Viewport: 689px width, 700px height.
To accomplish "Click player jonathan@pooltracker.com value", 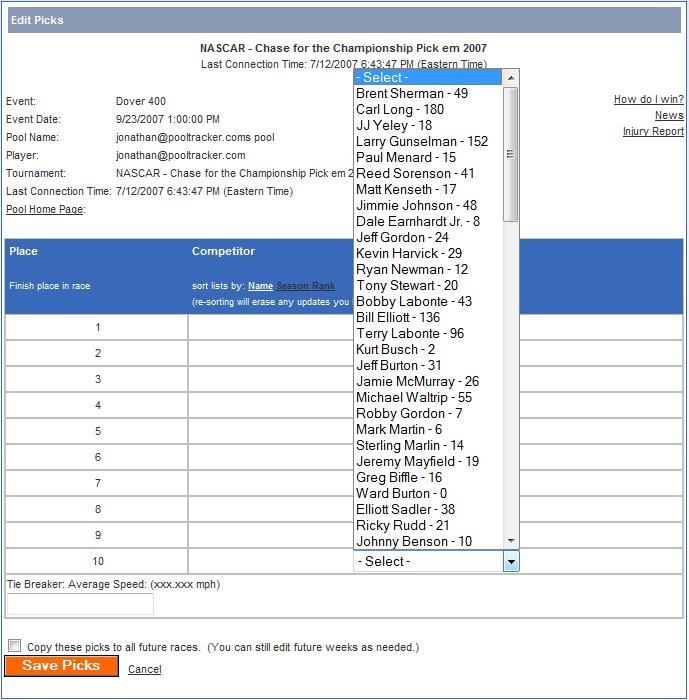I will tap(181, 155).
